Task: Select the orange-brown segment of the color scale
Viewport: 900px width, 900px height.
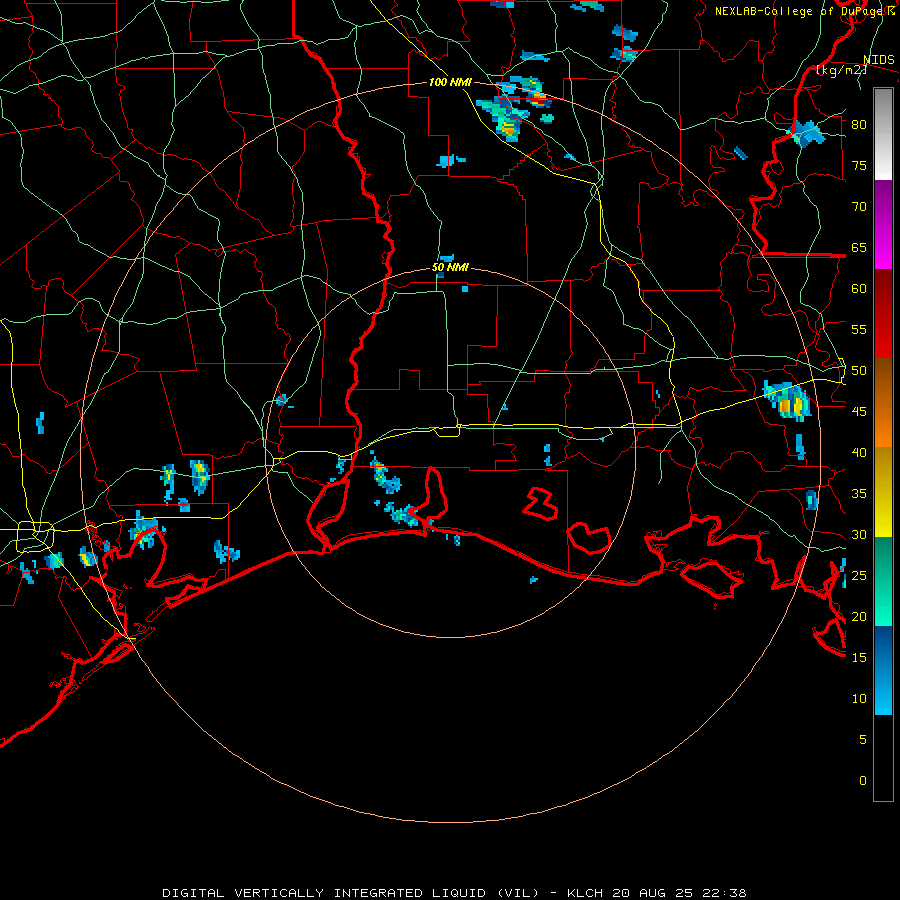Action: 883,402
